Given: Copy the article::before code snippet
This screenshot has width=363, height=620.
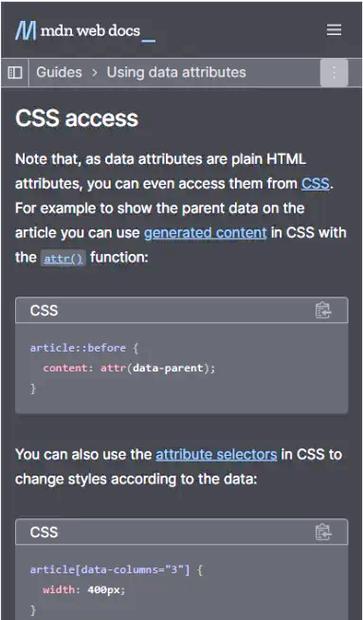Looking at the screenshot, I should 323,310.
